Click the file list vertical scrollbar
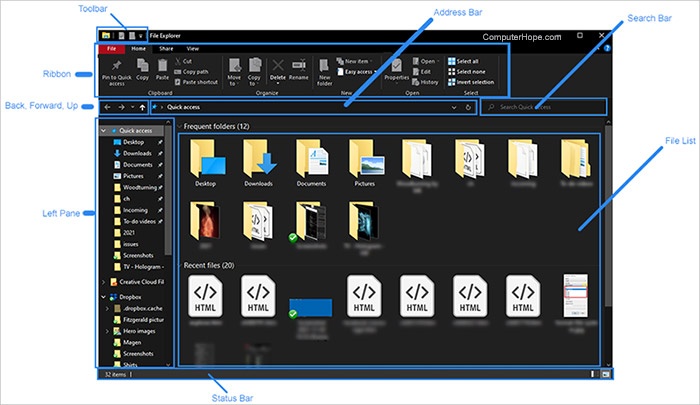This screenshot has height=405, width=700. [608, 217]
